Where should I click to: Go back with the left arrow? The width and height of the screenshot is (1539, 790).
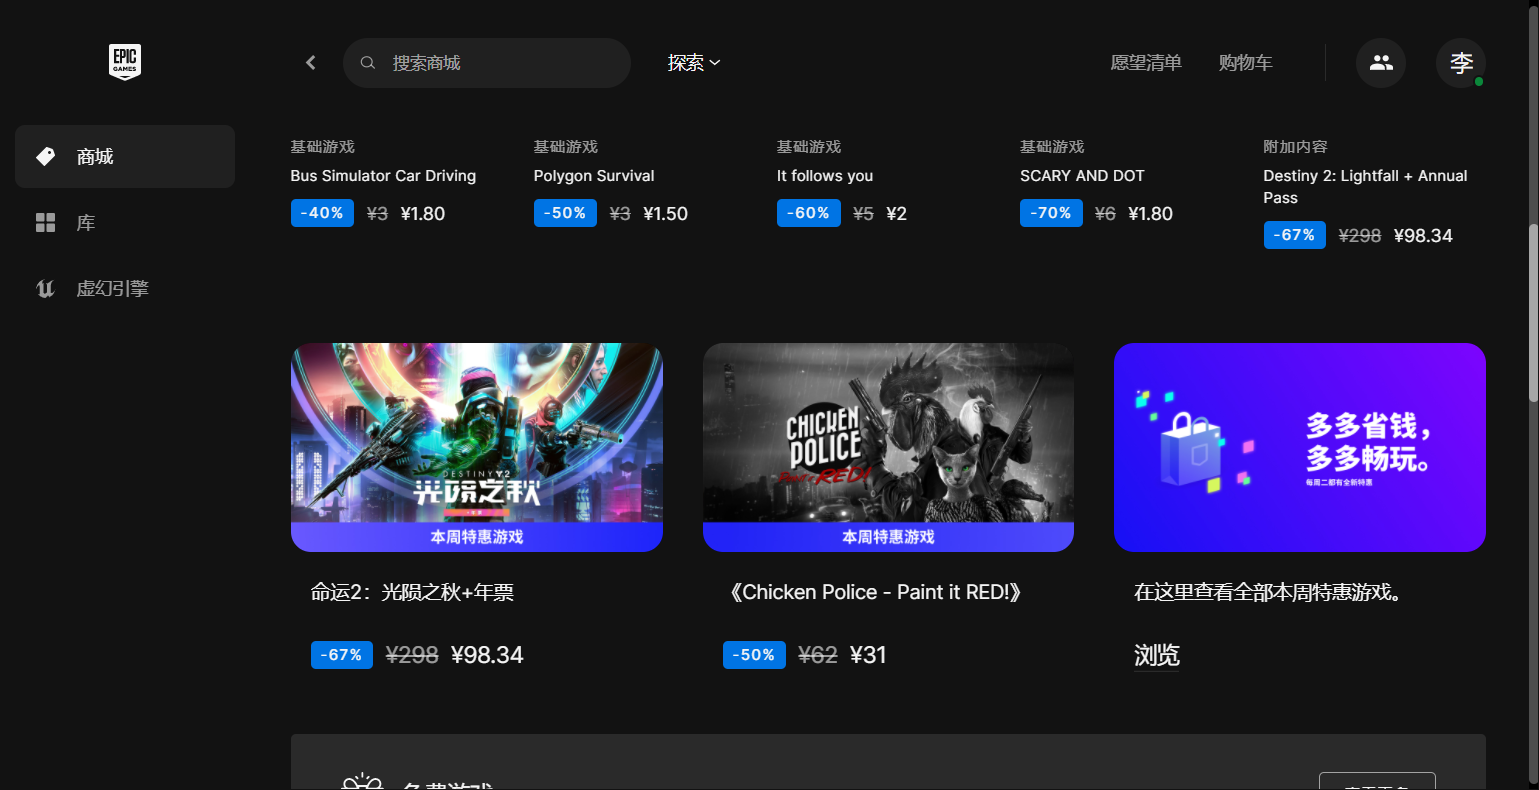(x=311, y=63)
